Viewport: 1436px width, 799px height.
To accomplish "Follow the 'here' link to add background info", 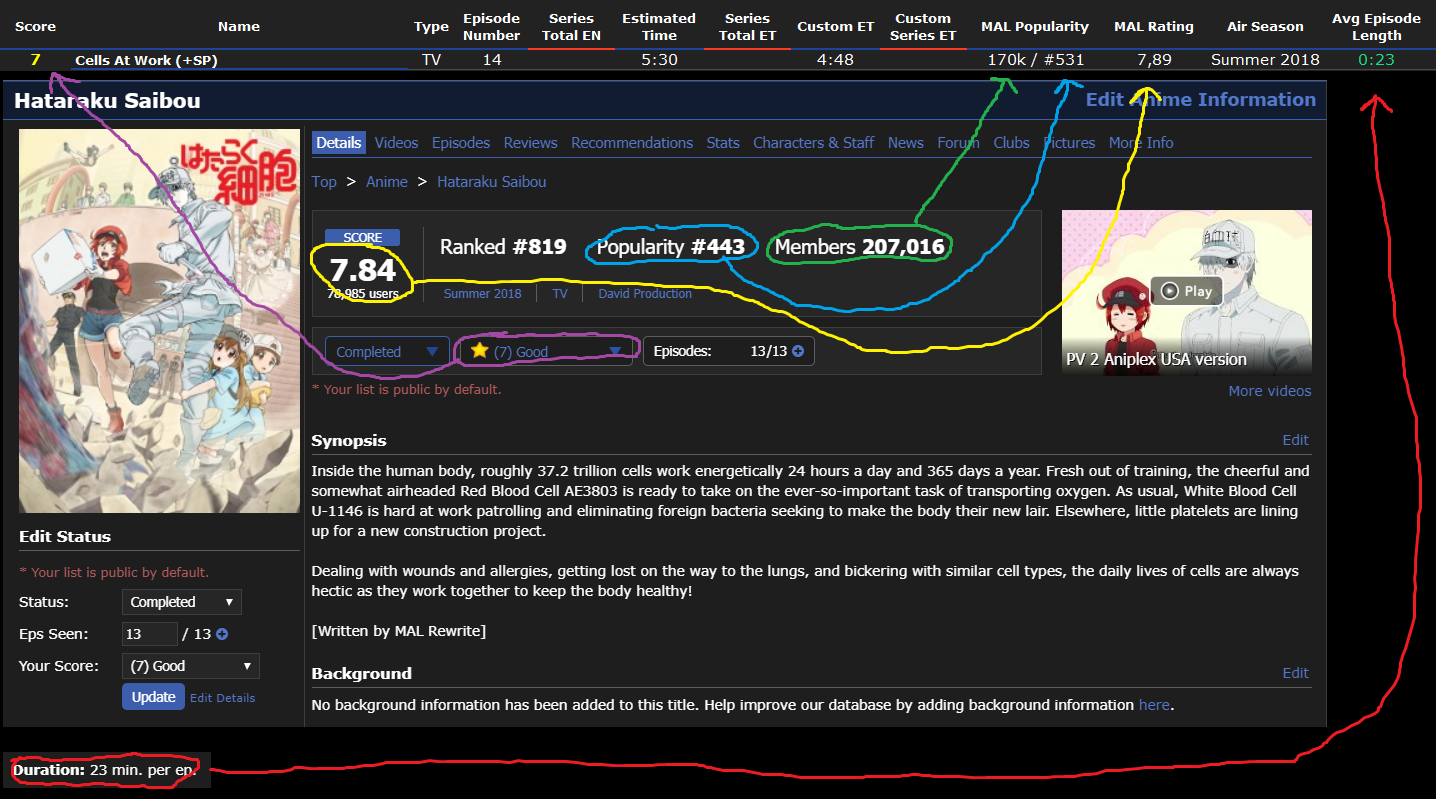I will [x=1154, y=705].
